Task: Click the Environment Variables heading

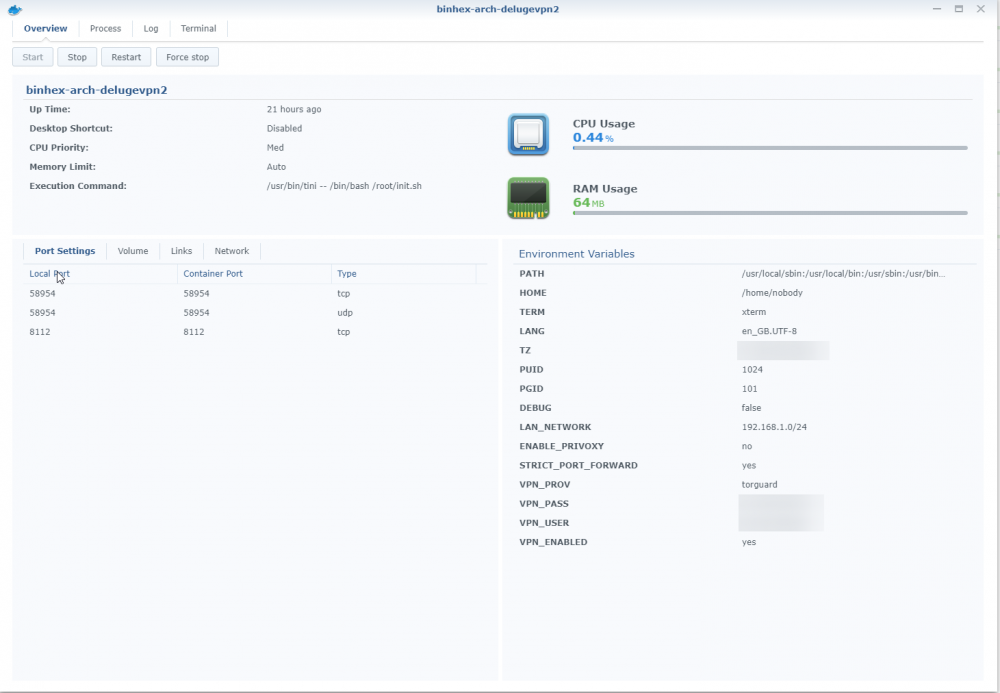Action: click(577, 254)
